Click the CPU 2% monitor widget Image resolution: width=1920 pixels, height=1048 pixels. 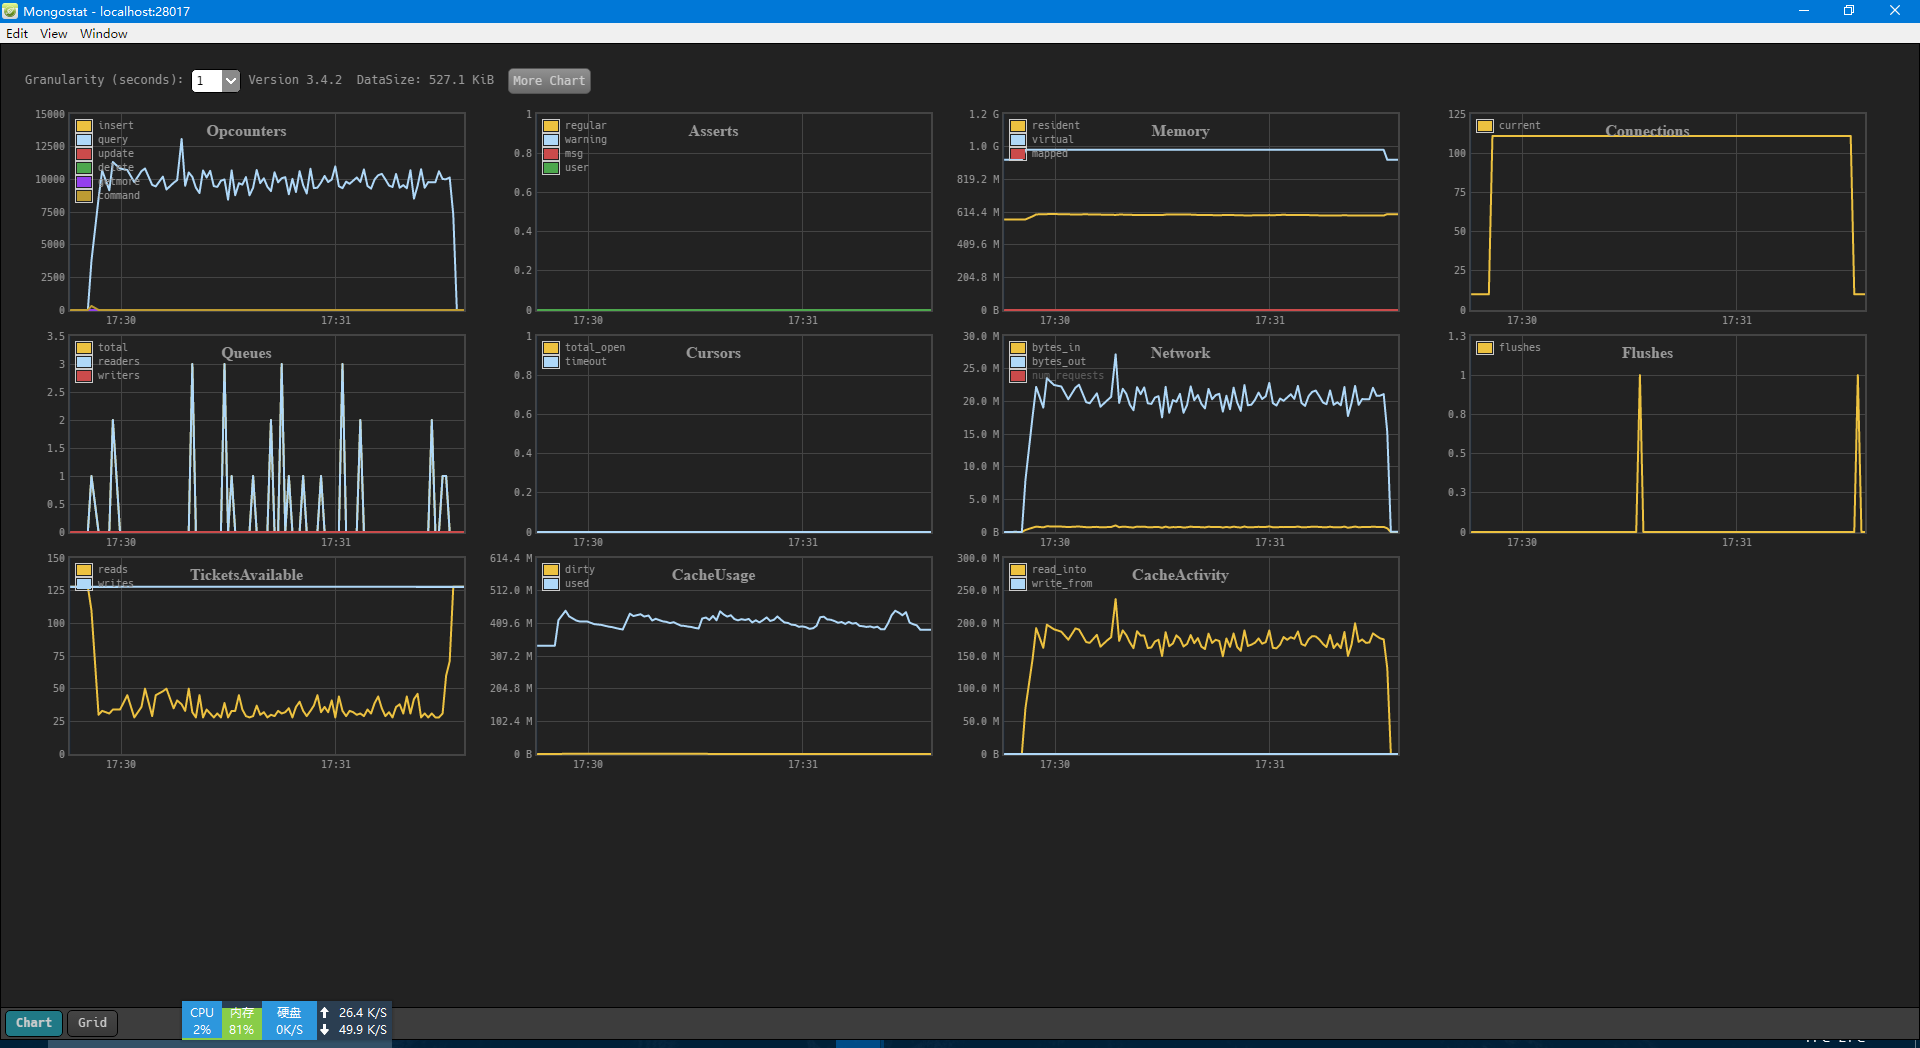click(x=202, y=1021)
